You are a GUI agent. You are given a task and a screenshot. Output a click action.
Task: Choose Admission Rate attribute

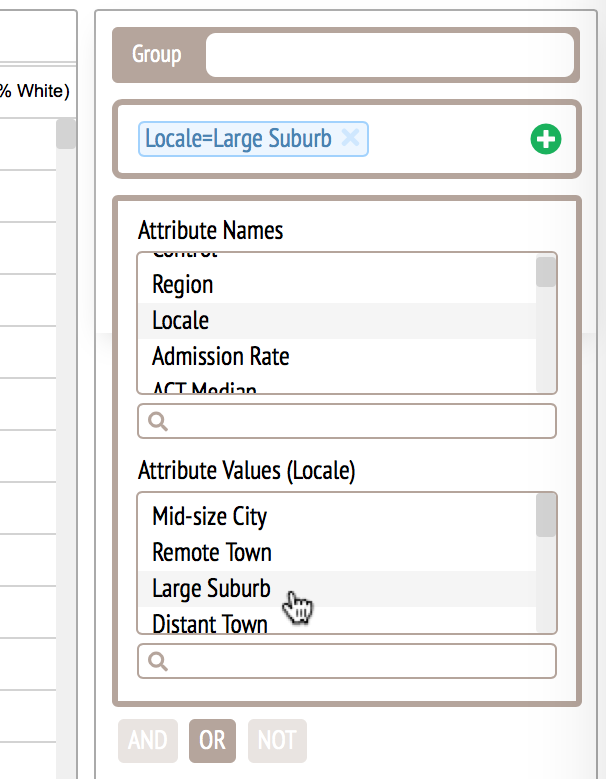pyautogui.click(x=221, y=357)
